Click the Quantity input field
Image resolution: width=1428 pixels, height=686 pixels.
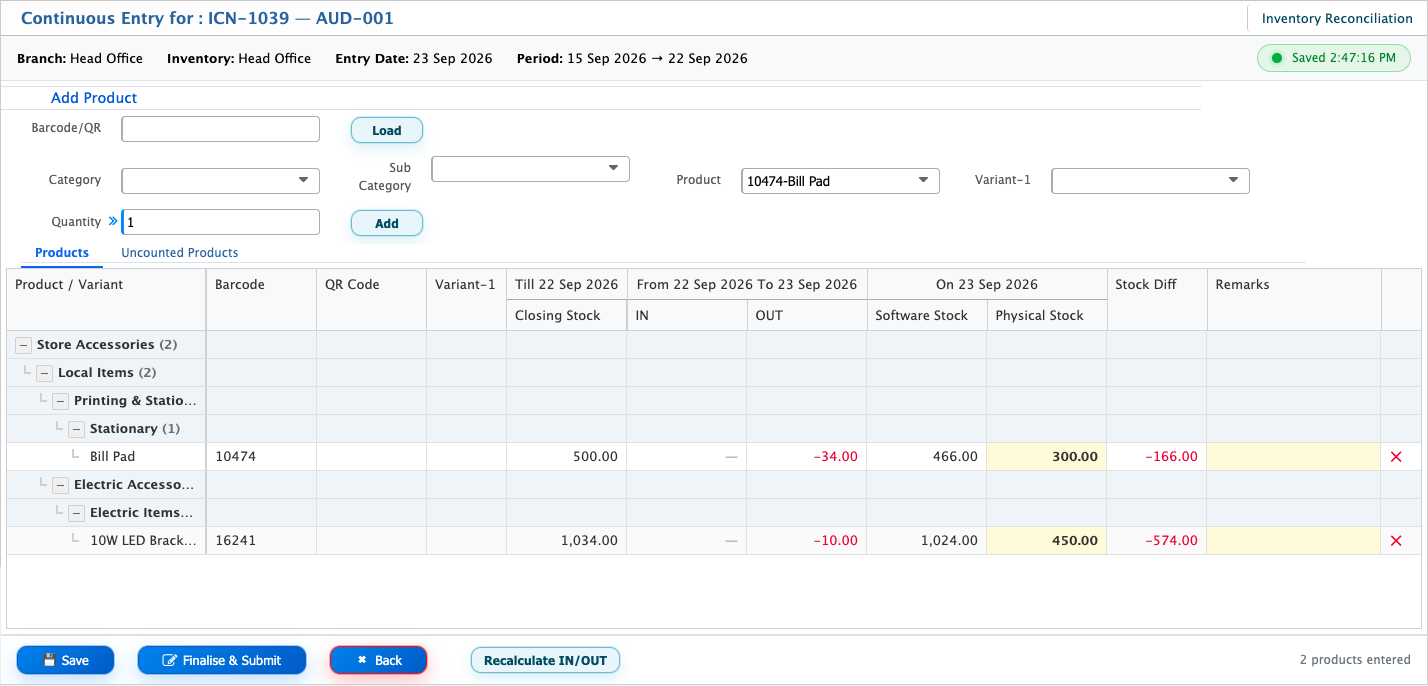coord(220,222)
